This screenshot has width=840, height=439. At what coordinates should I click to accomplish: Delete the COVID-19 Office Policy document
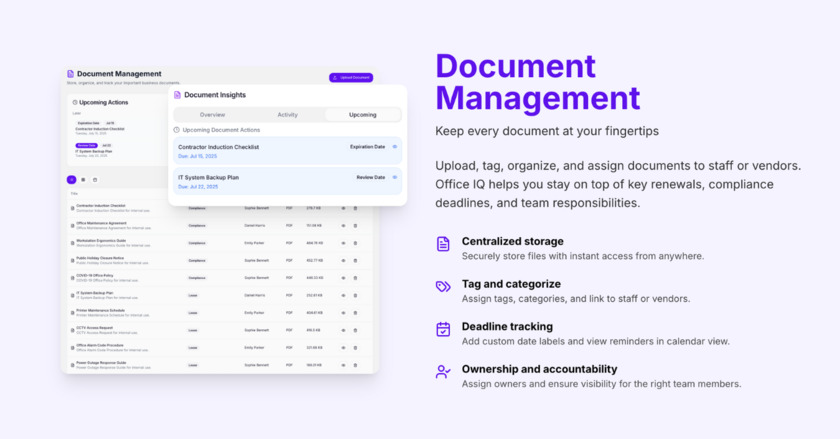[355, 278]
